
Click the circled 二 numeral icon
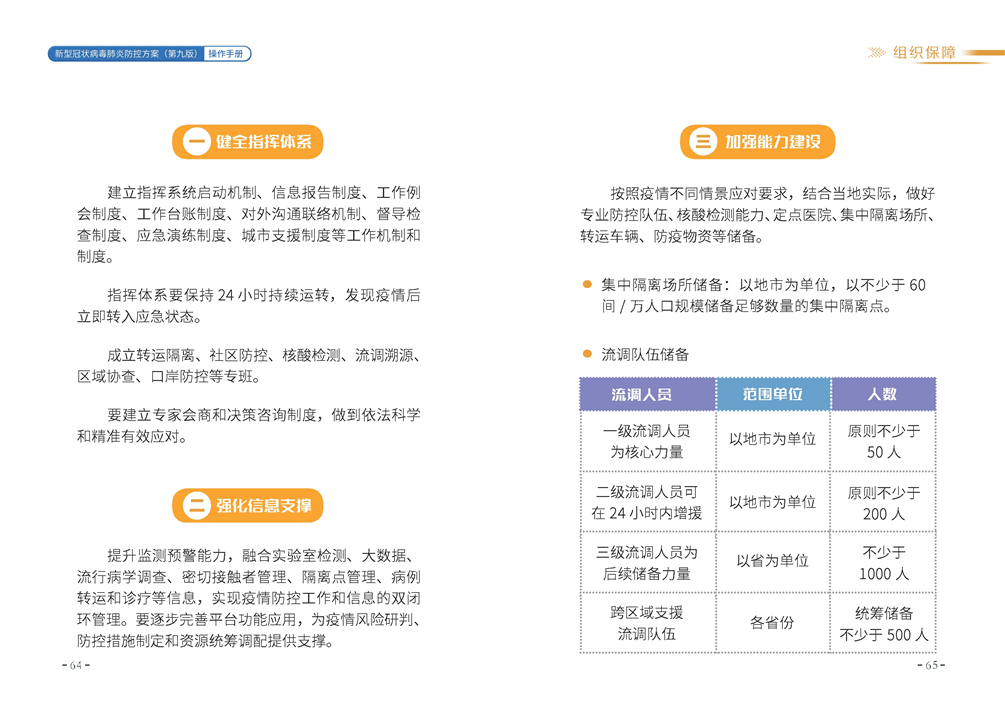tap(195, 505)
